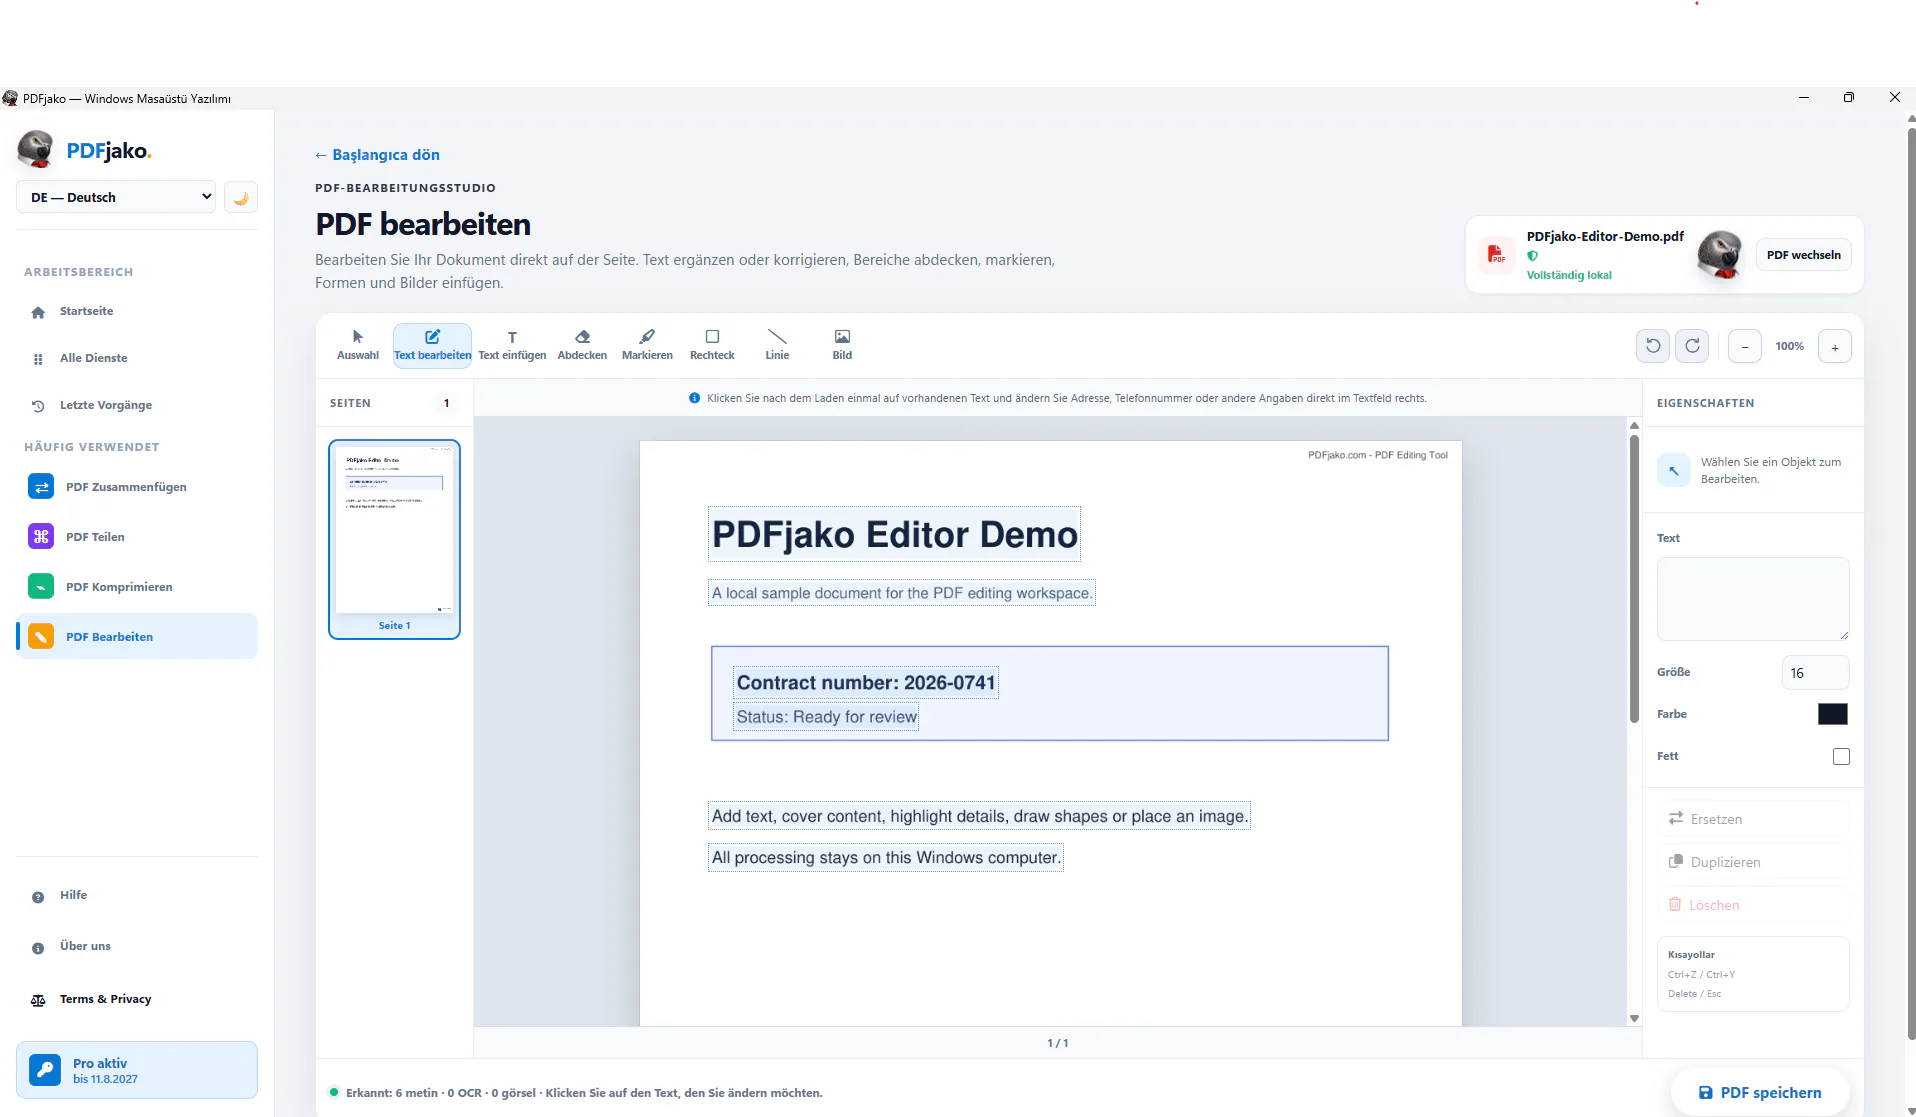Select the 'Contract number: 2026-0741' text
The image size is (1916, 1117).
coord(866,682)
